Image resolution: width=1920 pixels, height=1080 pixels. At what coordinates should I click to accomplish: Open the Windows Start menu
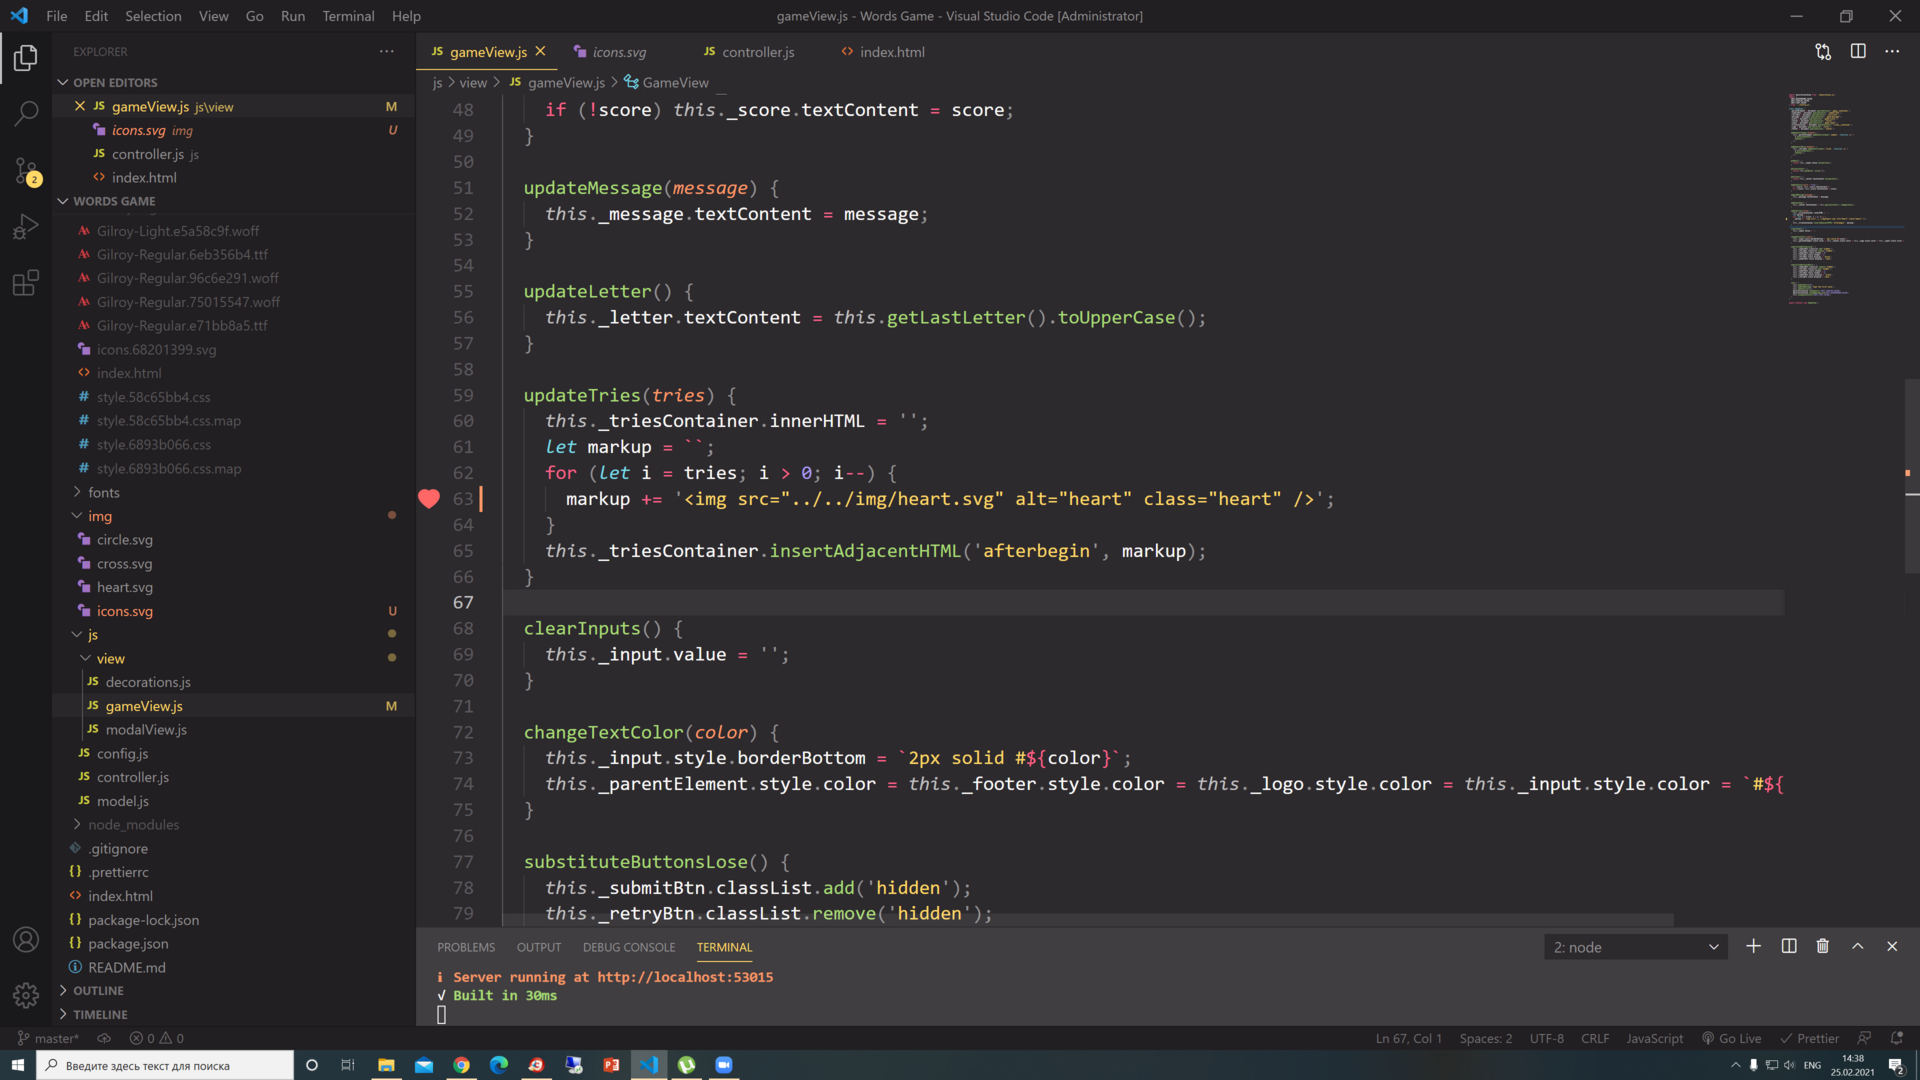[17, 1065]
